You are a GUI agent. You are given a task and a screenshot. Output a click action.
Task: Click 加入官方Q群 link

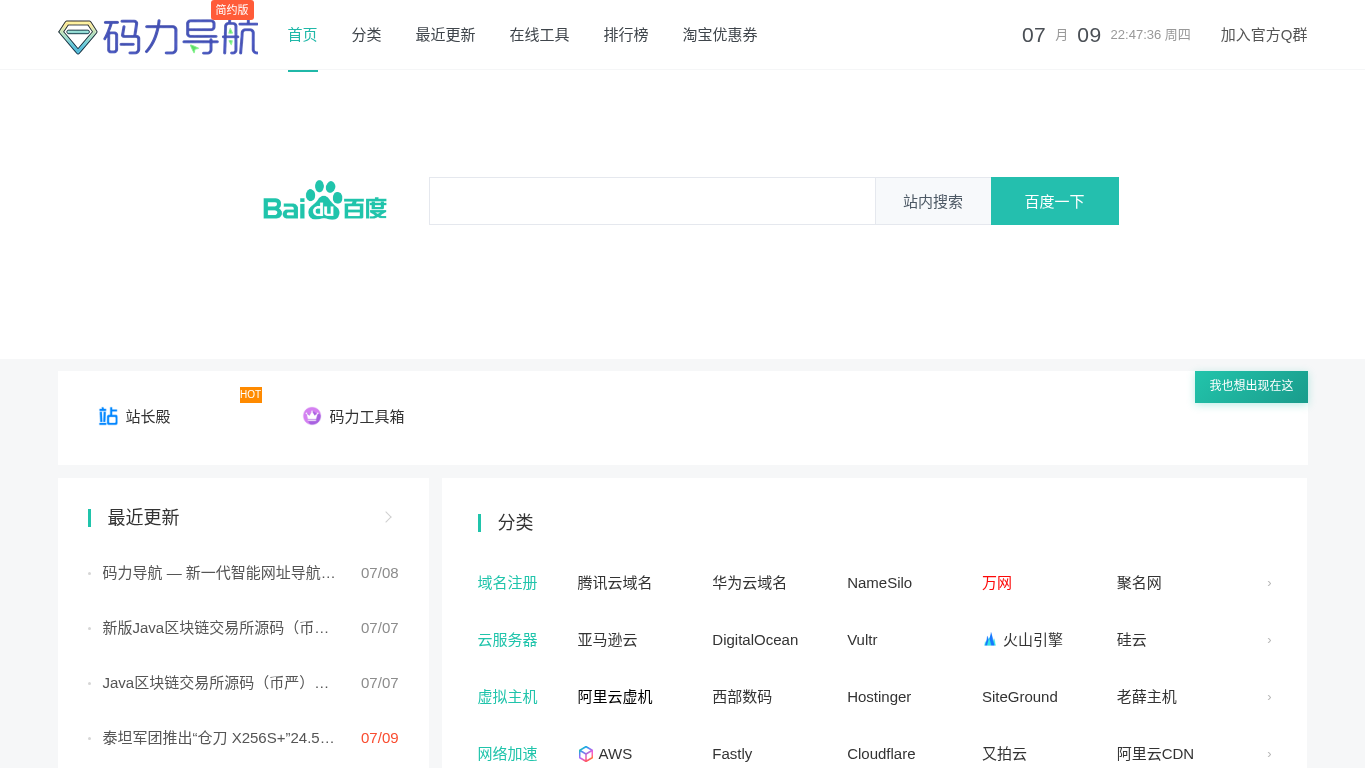pos(1264,35)
